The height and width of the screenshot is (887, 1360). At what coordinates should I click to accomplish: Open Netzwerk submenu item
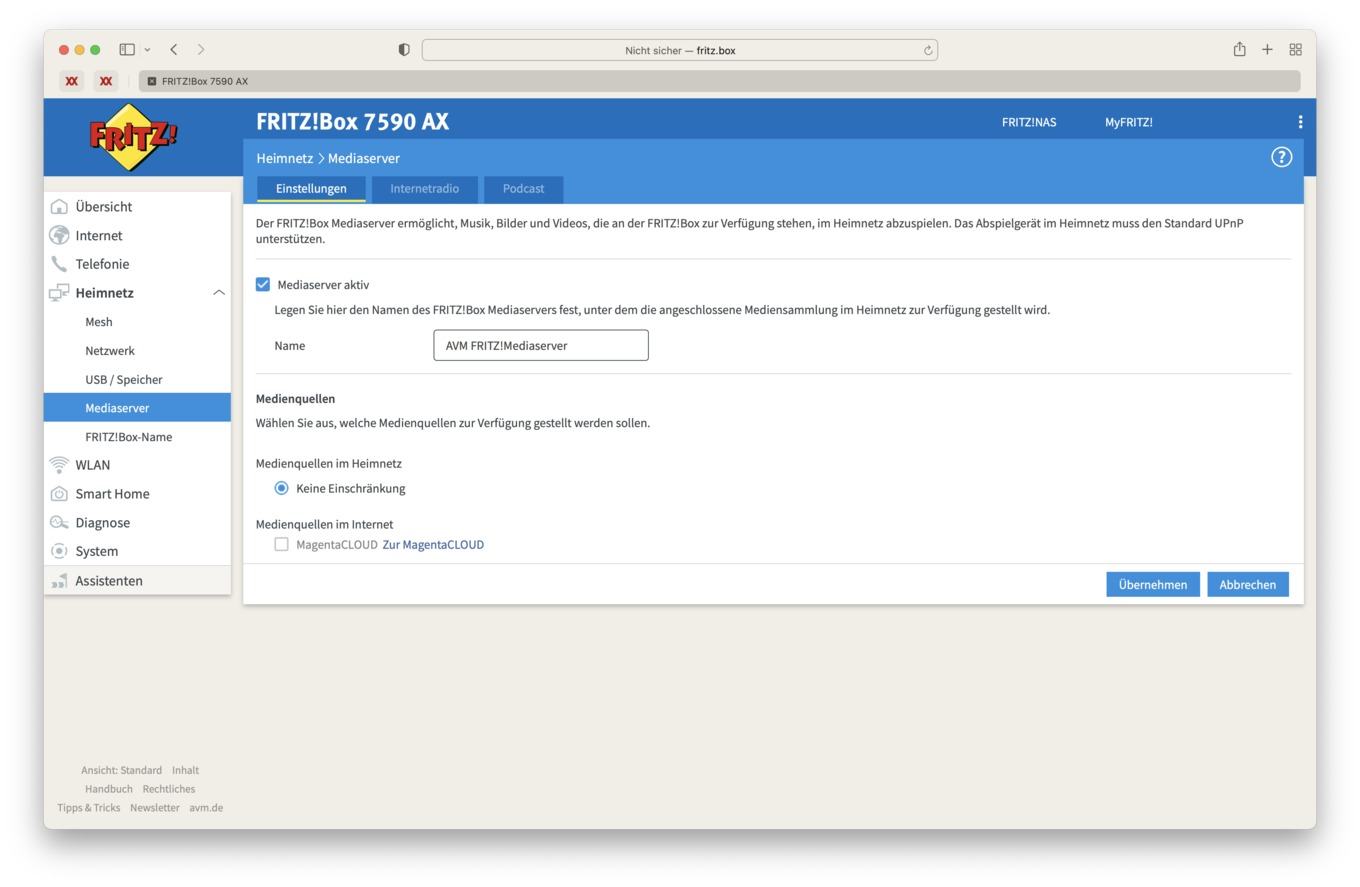110,351
